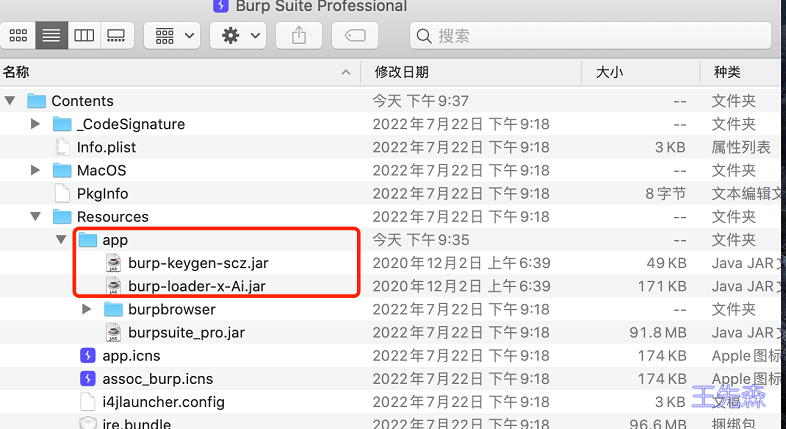This screenshot has height=429, width=786.
Task: Click the 属性列表 kind cell
Action: (x=741, y=147)
